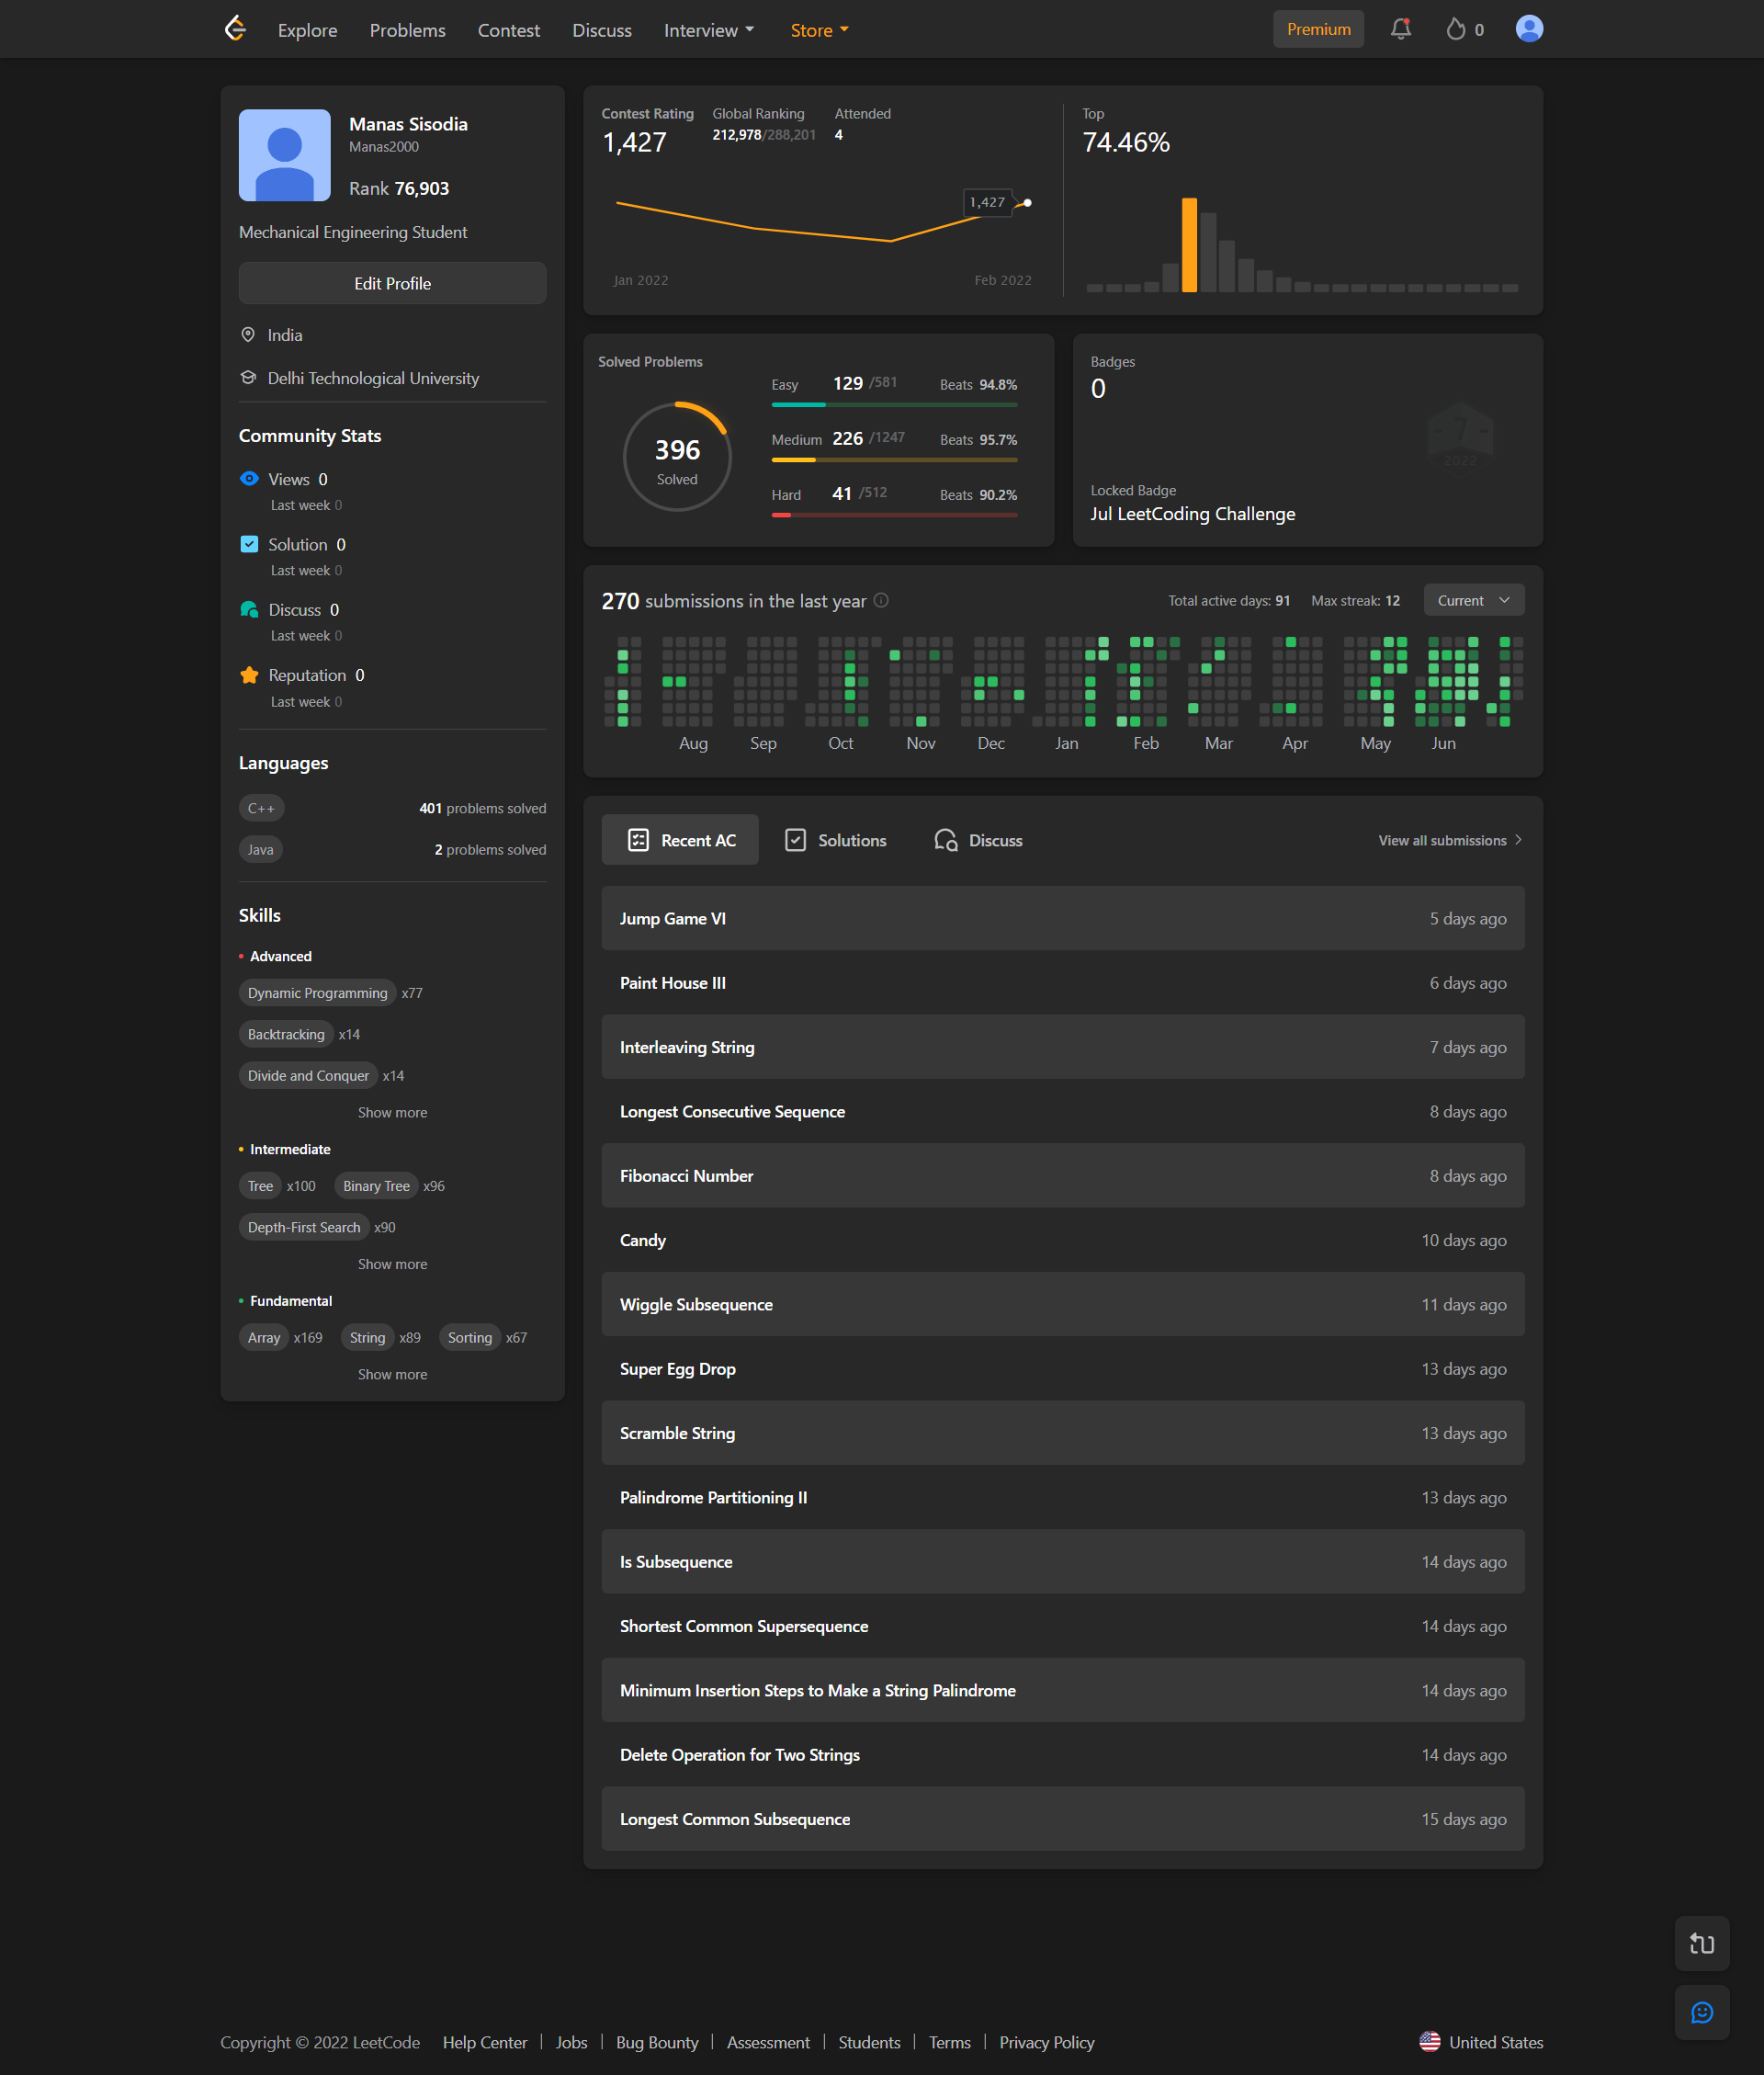Click the Medium progress bar

[x=894, y=460]
